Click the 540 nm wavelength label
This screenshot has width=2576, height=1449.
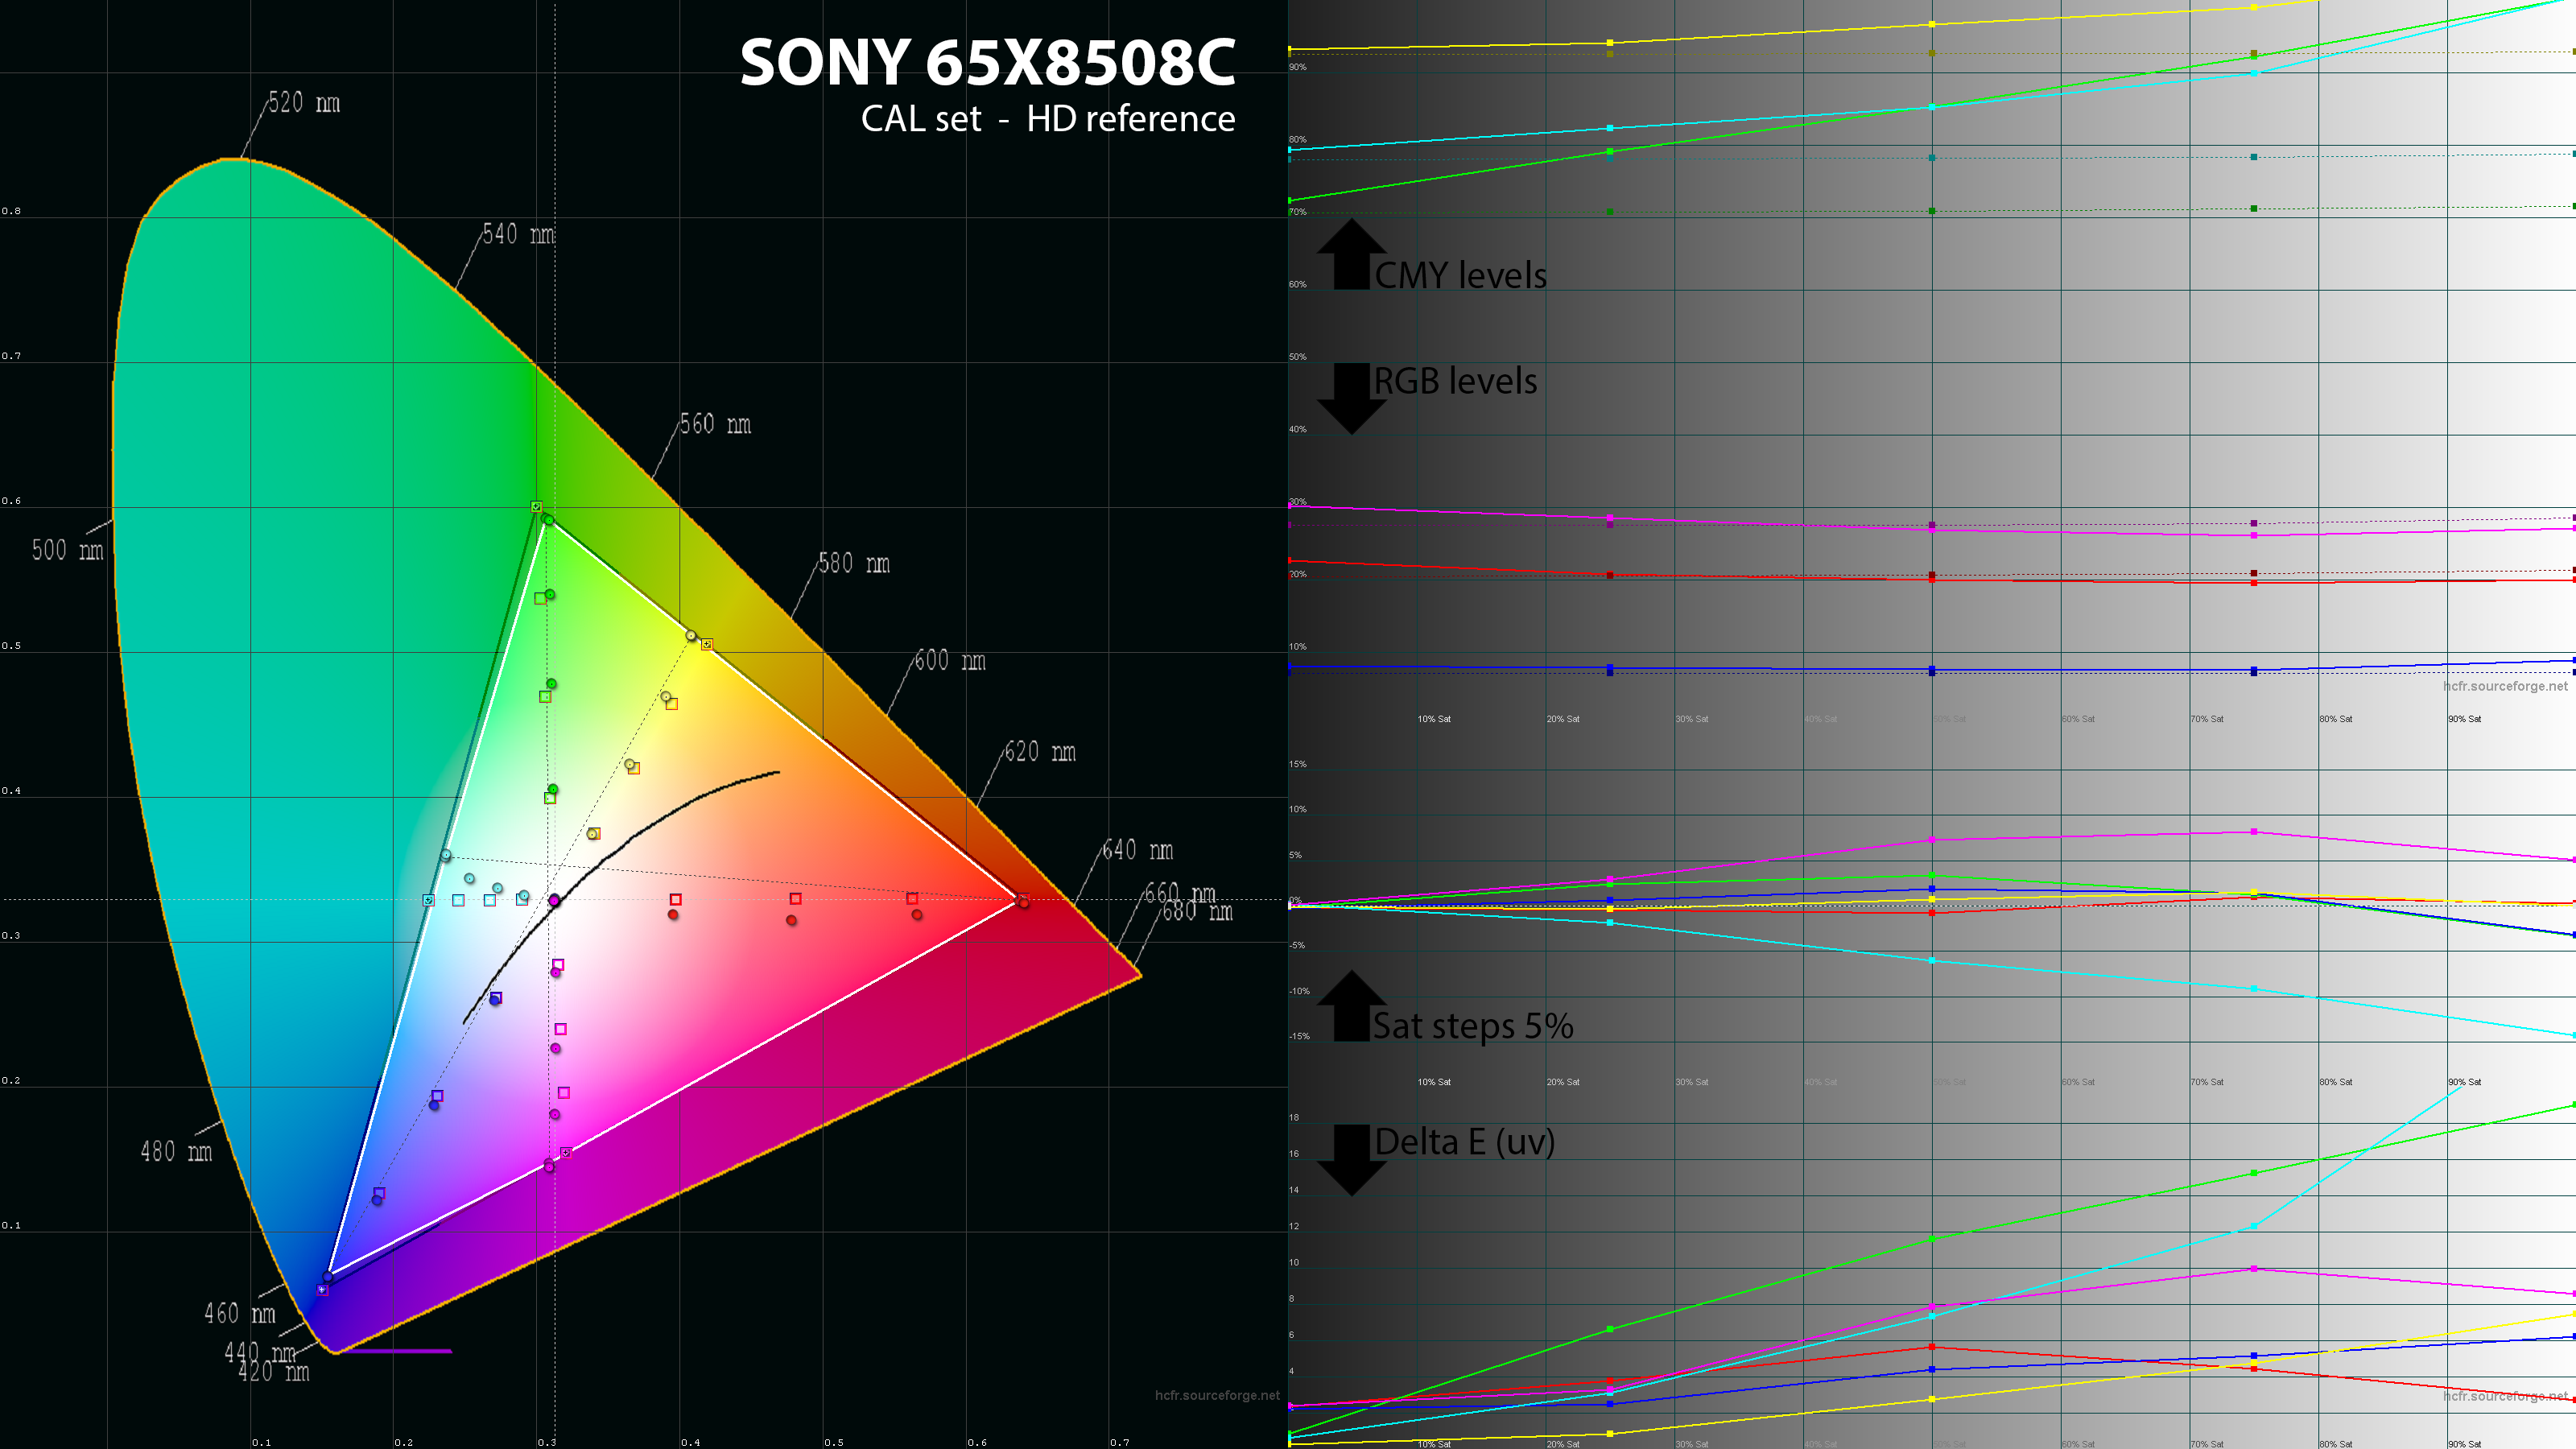pos(519,234)
